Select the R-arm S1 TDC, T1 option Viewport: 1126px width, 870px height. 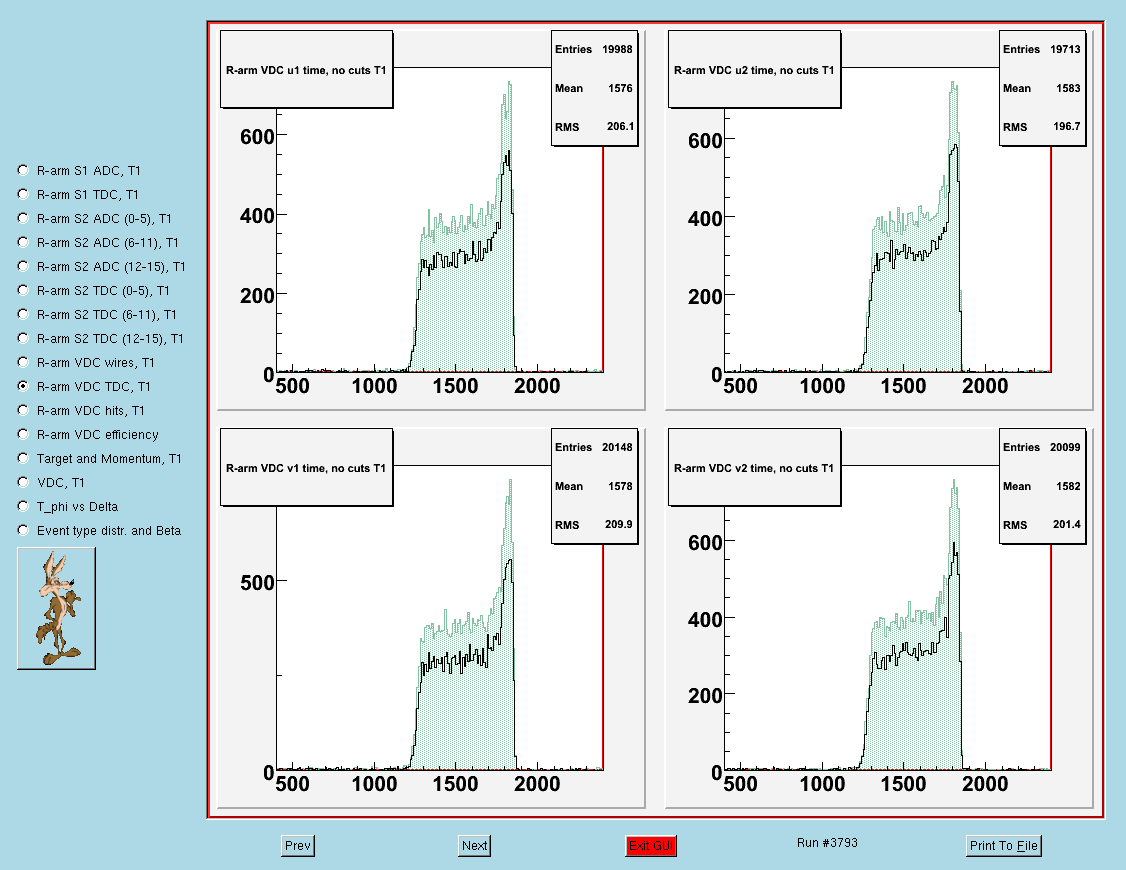coord(23,195)
